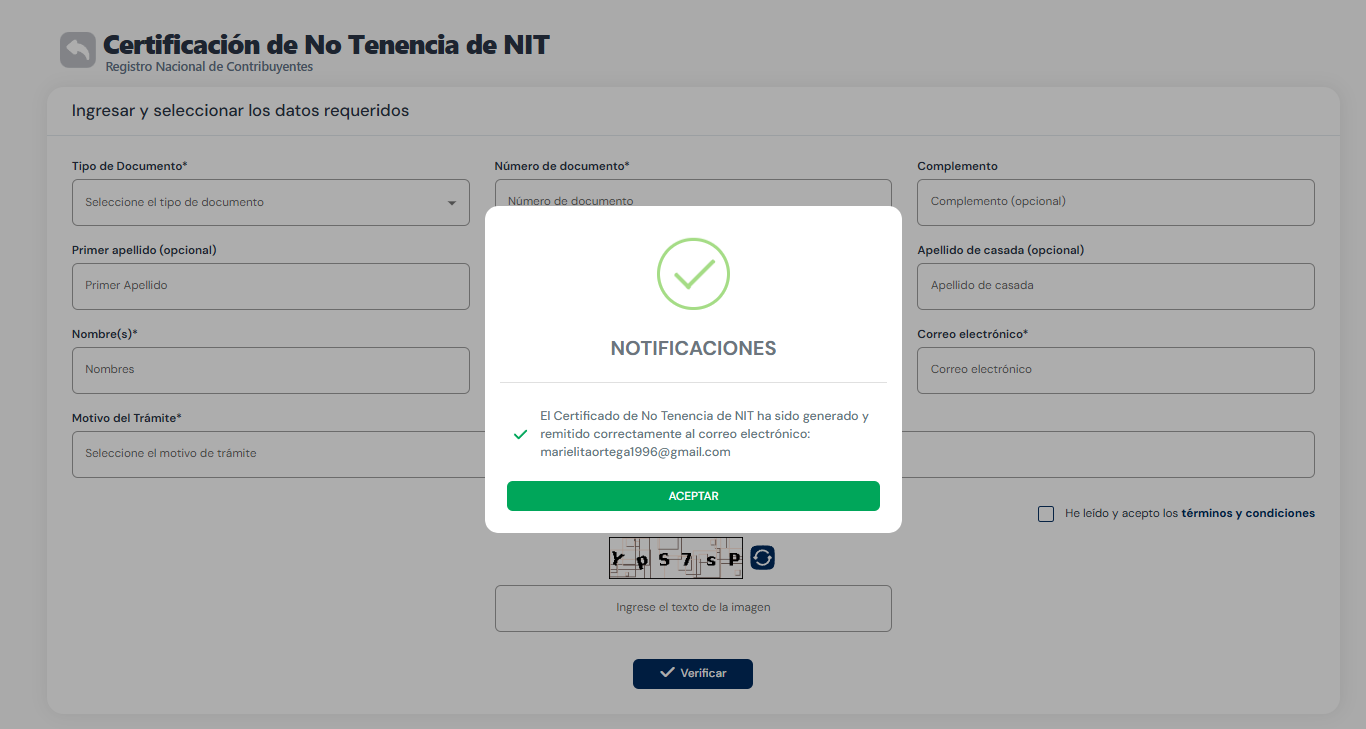Click the Correo electrónico input field
This screenshot has height=729, width=1366.
pos(1116,370)
